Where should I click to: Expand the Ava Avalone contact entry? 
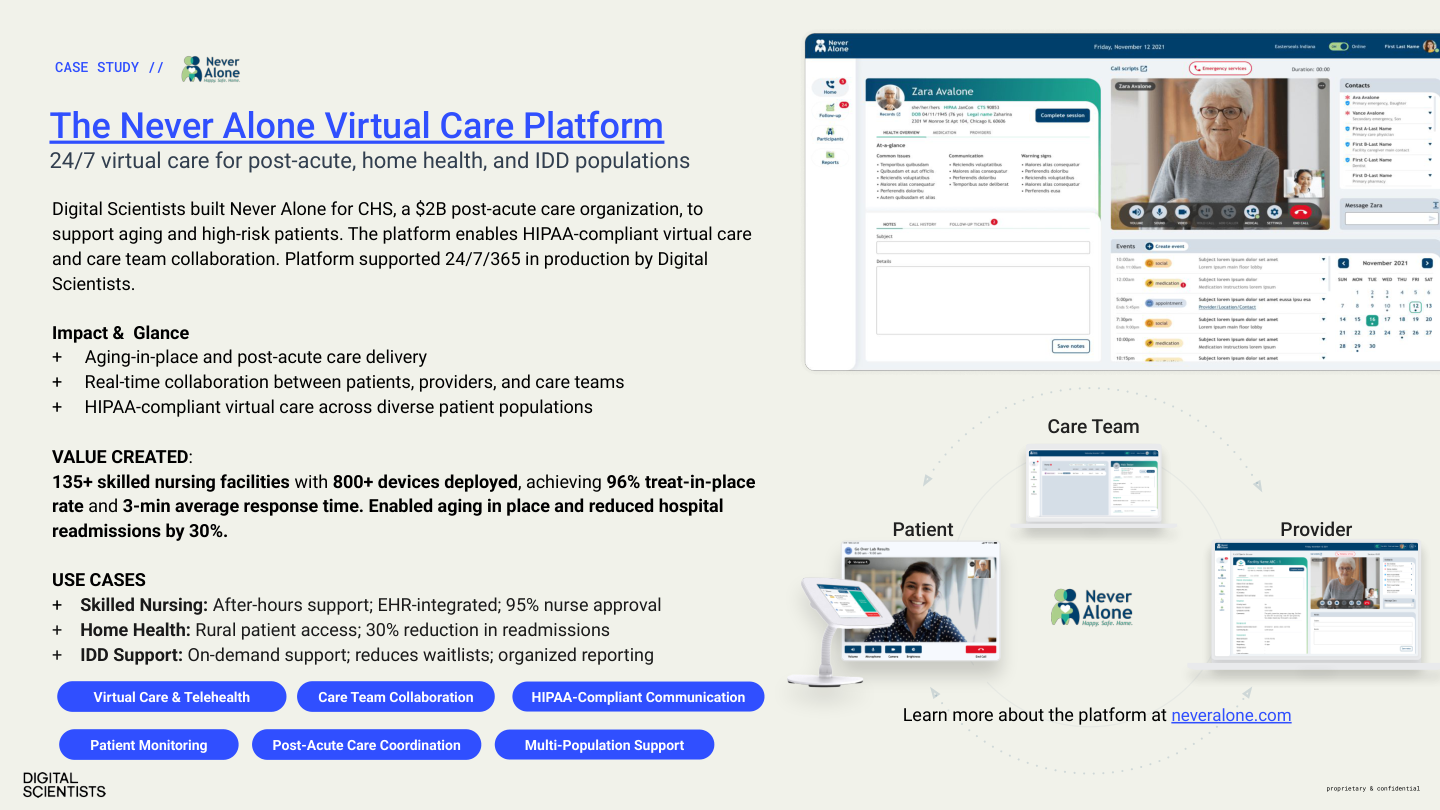click(x=1430, y=98)
